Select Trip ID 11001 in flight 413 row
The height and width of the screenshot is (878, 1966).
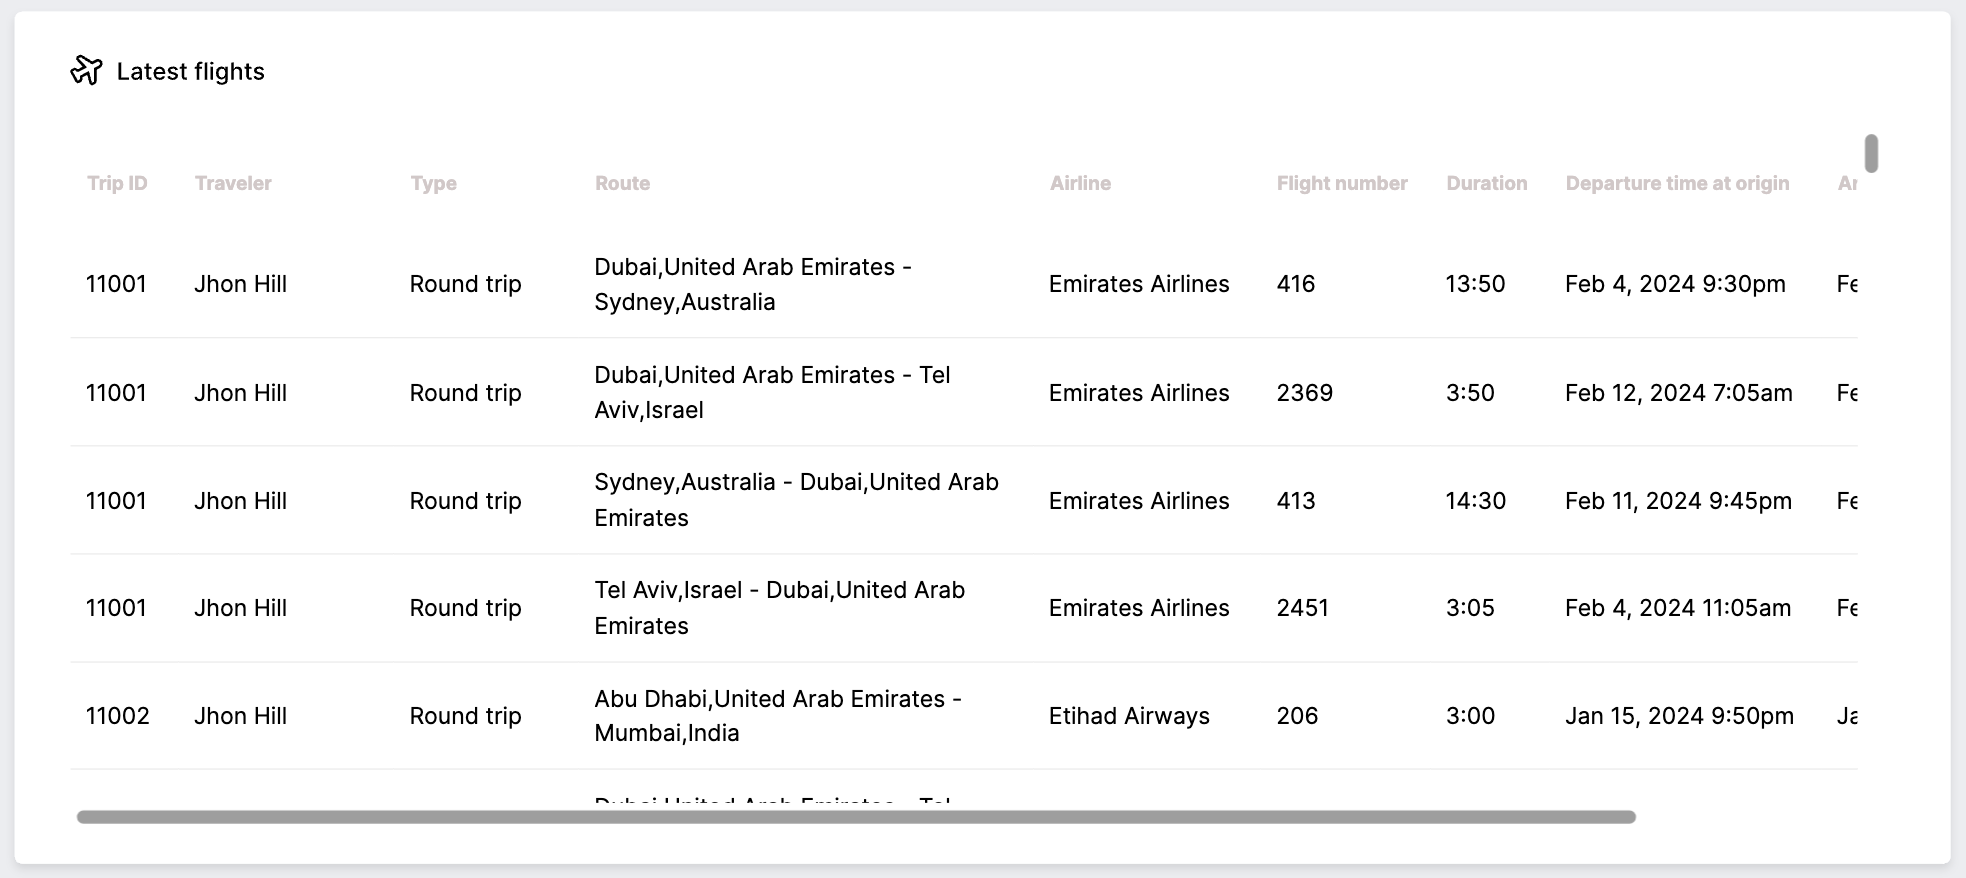pyautogui.click(x=116, y=501)
